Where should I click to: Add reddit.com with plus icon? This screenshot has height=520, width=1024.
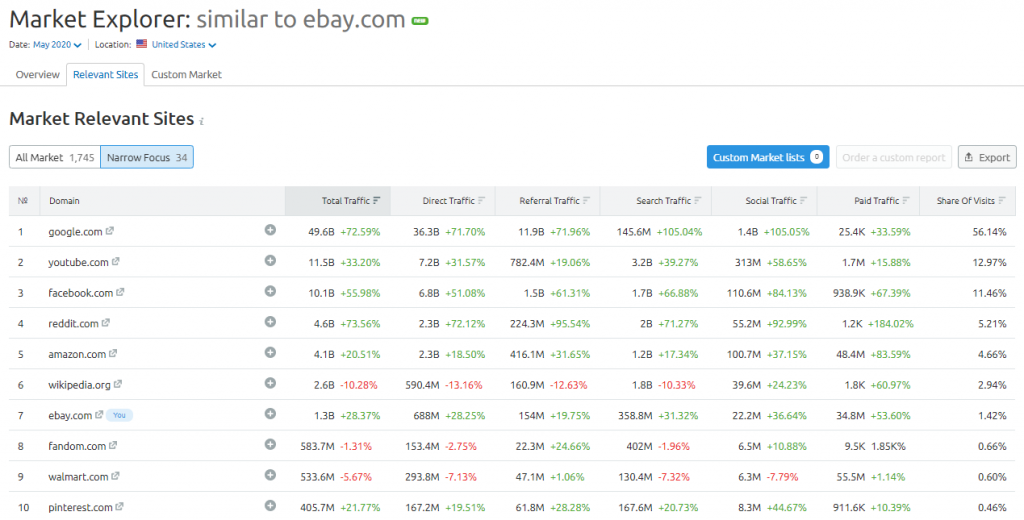coord(270,322)
